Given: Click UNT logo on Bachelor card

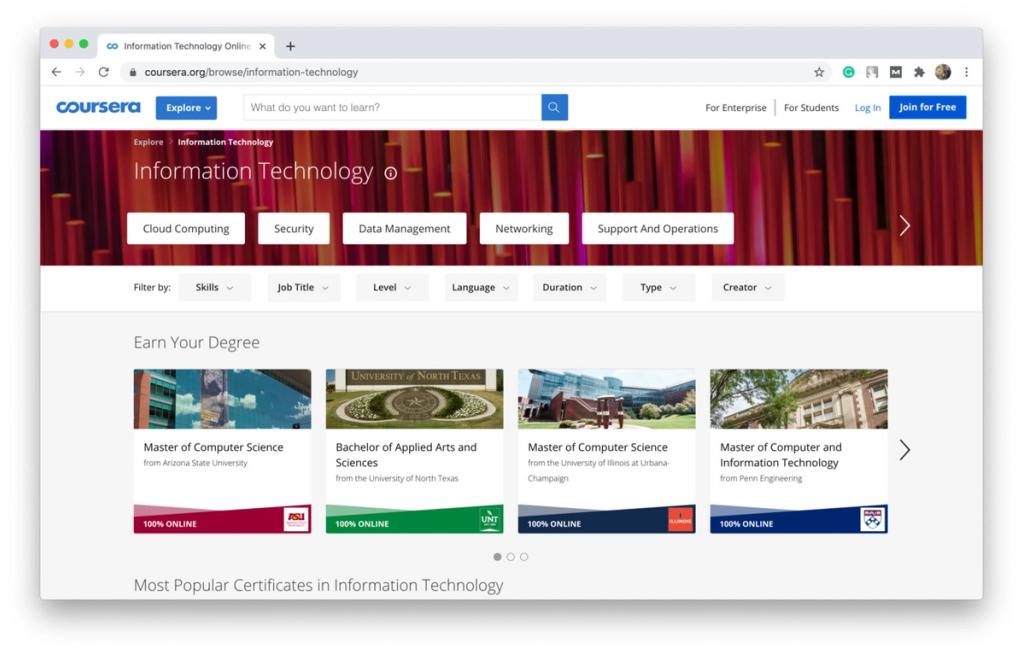Looking at the screenshot, I should click(489, 519).
